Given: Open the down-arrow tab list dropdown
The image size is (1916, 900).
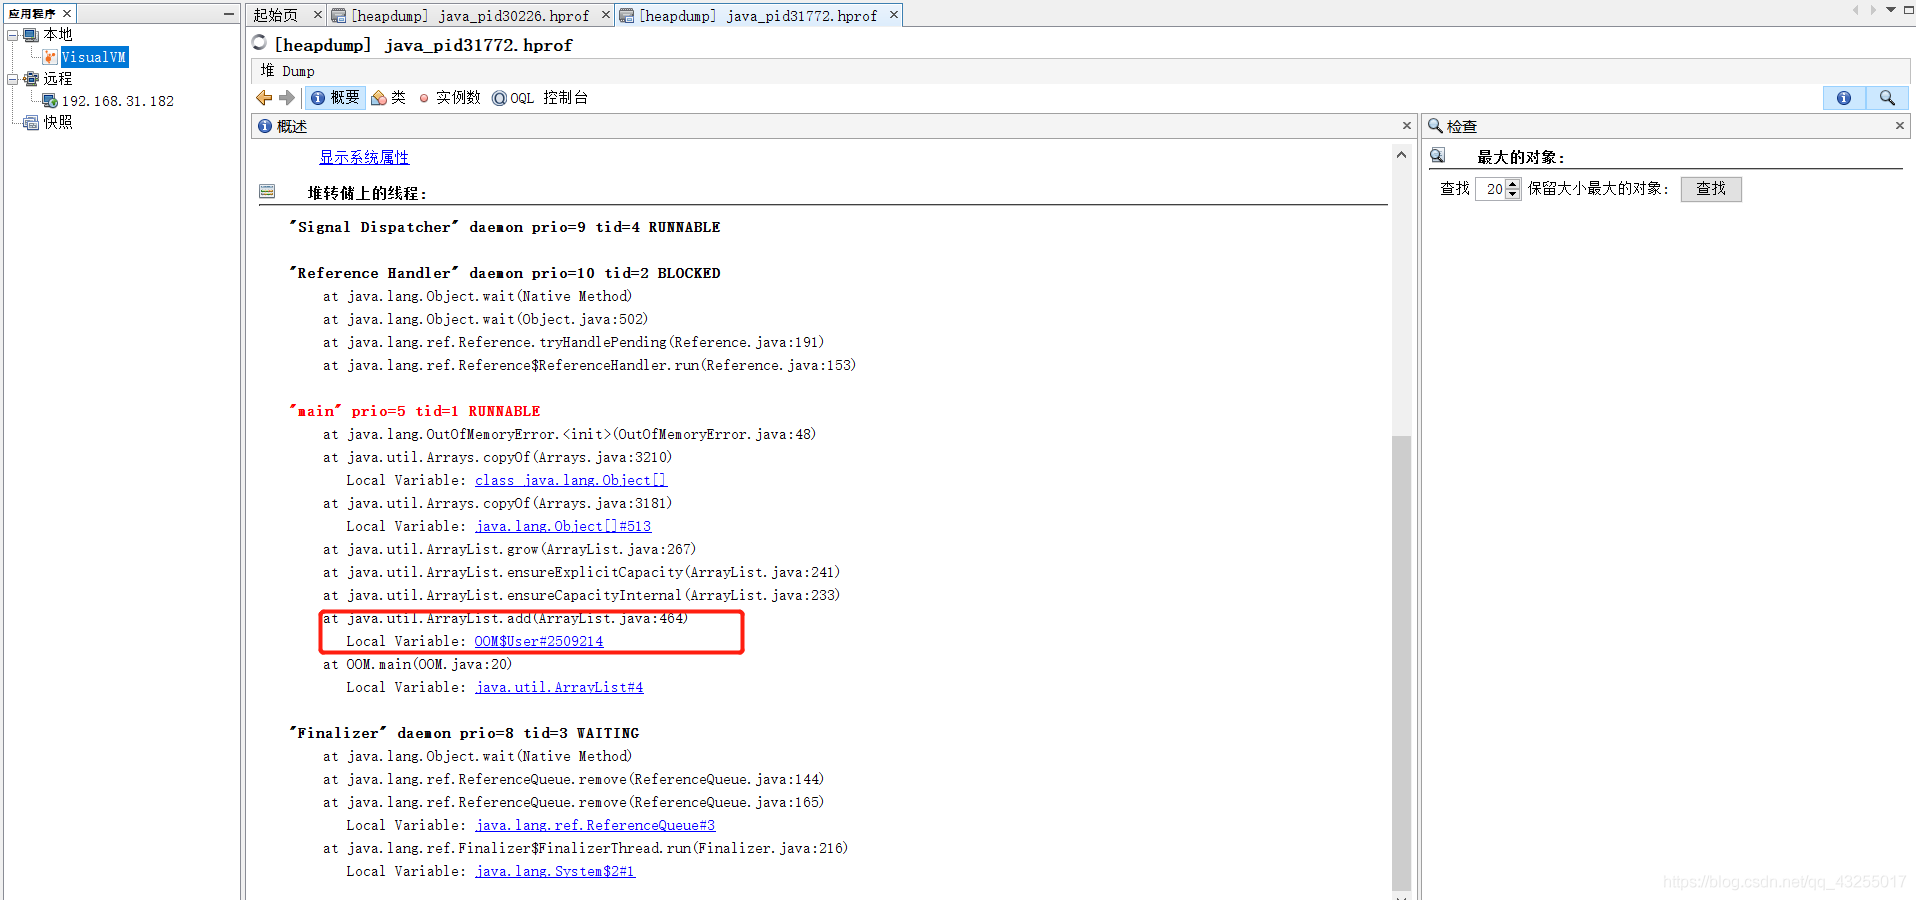Looking at the screenshot, I should click(1891, 10).
